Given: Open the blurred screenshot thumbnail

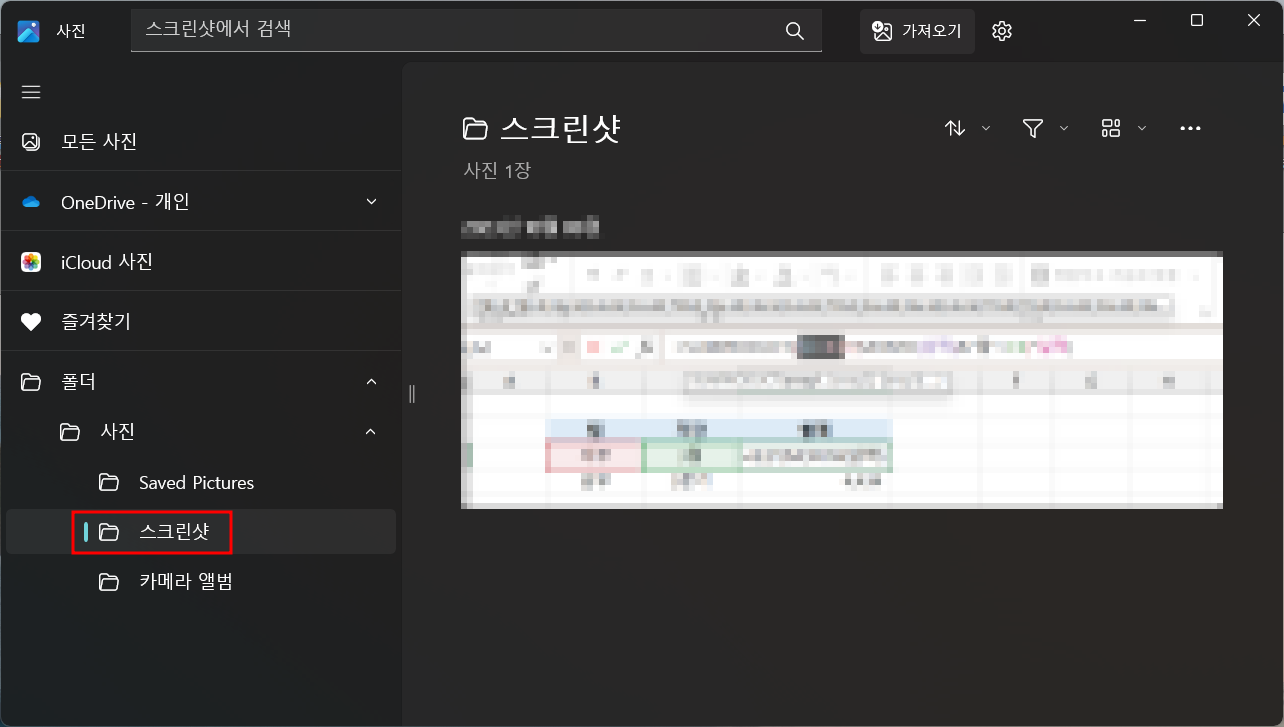Looking at the screenshot, I should click(x=841, y=380).
